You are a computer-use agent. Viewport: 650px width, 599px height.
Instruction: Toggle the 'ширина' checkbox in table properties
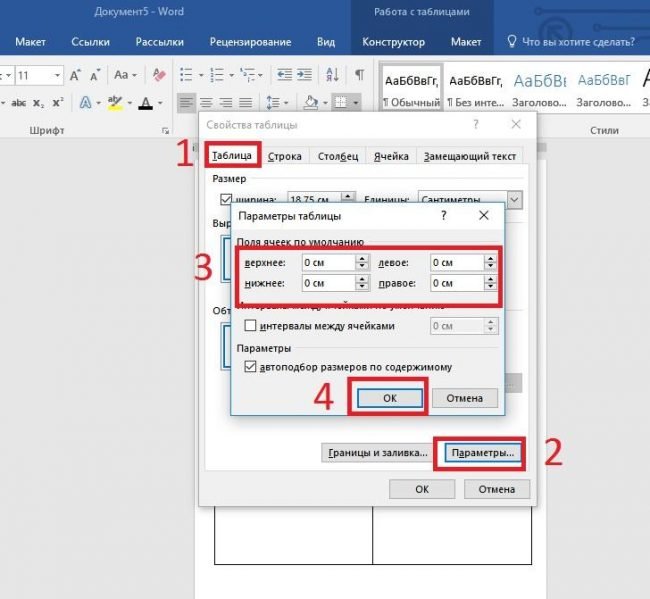point(225,199)
